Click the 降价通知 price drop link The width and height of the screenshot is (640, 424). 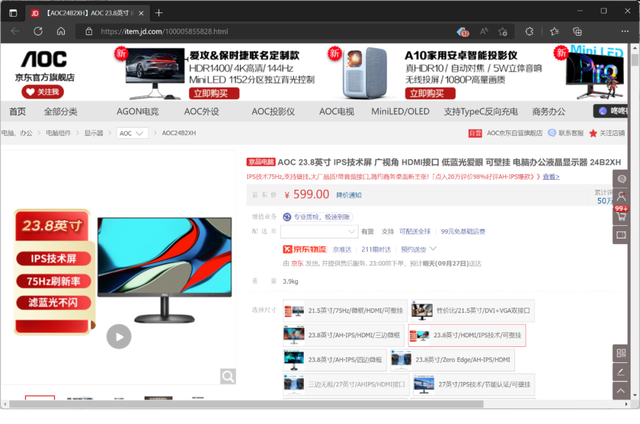pyautogui.click(x=349, y=195)
